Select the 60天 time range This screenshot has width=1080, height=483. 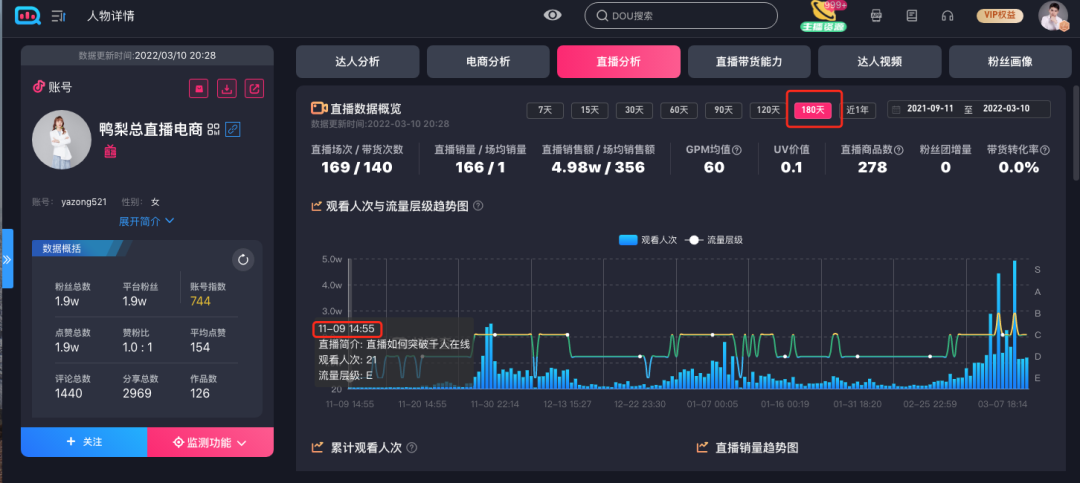[x=679, y=110]
